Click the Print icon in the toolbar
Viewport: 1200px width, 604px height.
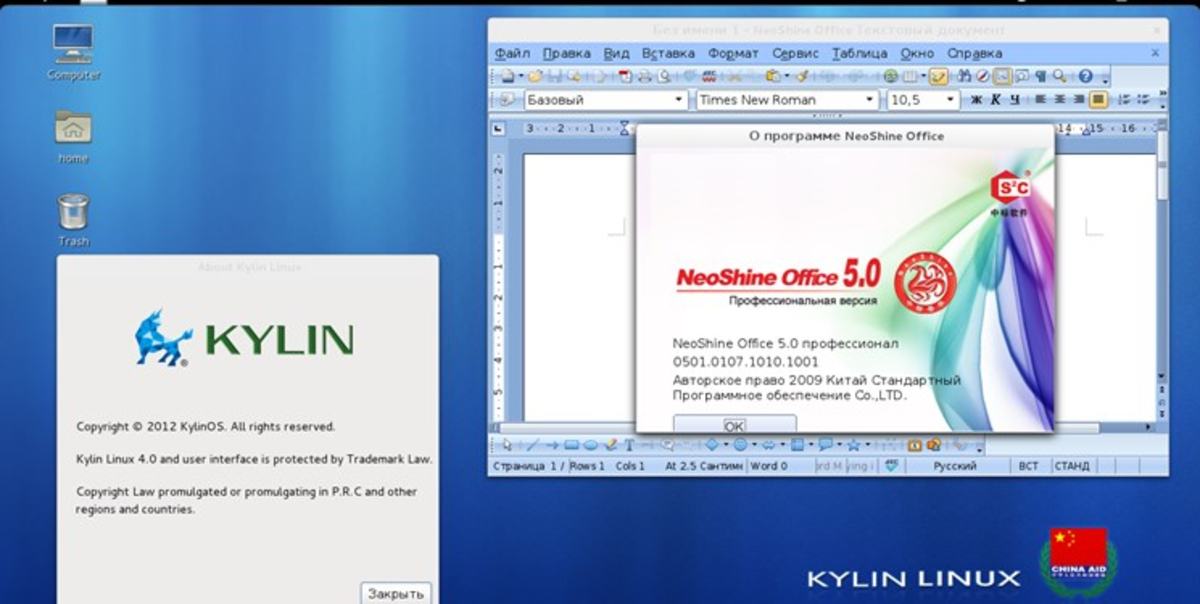click(644, 76)
